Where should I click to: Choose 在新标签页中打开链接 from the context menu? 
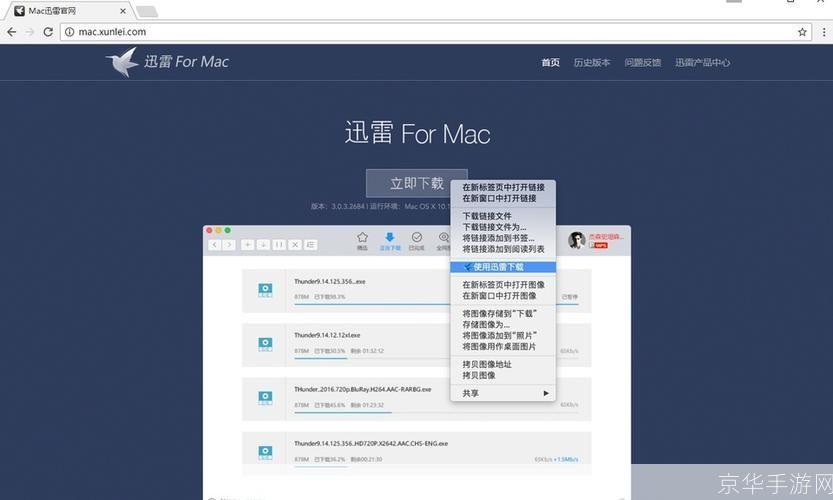[503, 187]
